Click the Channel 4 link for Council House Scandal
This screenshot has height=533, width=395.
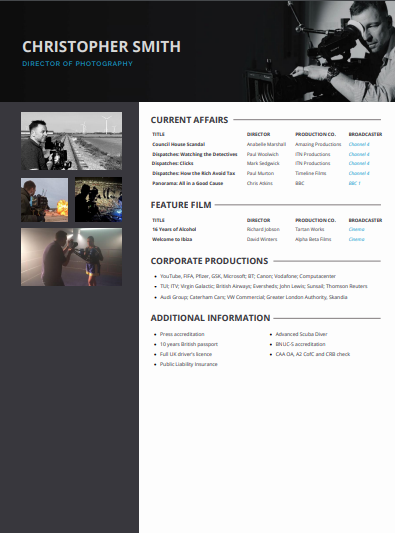pos(359,144)
